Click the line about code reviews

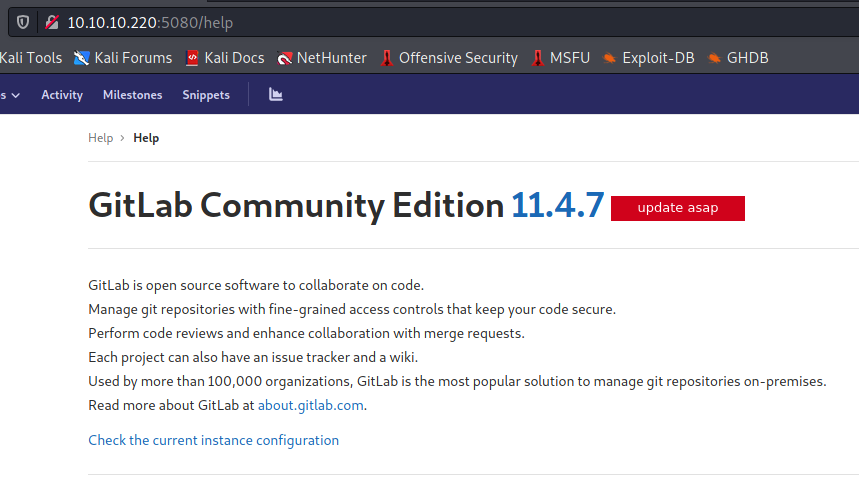click(306, 334)
